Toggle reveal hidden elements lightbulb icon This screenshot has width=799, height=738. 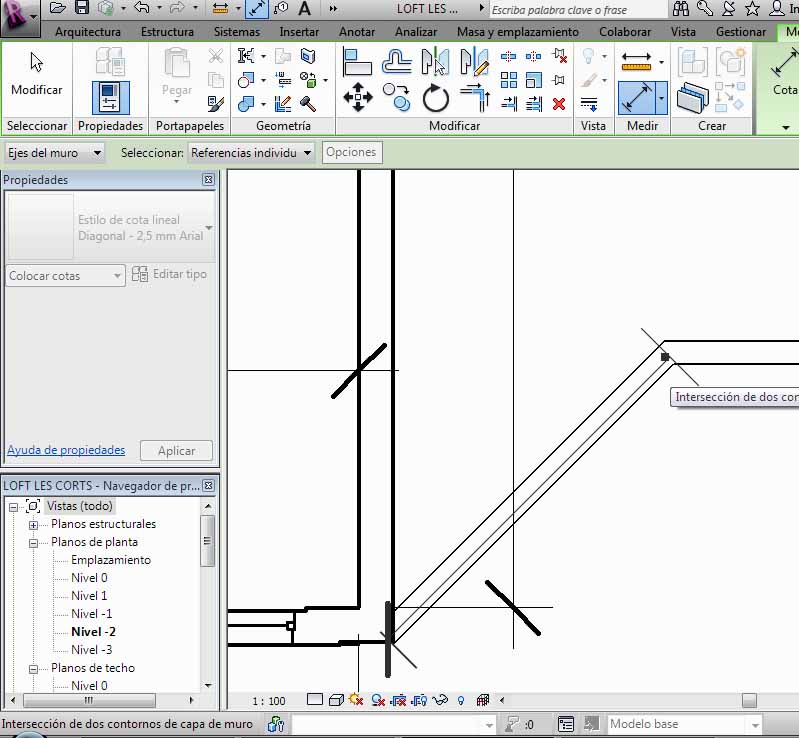click(x=461, y=700)
